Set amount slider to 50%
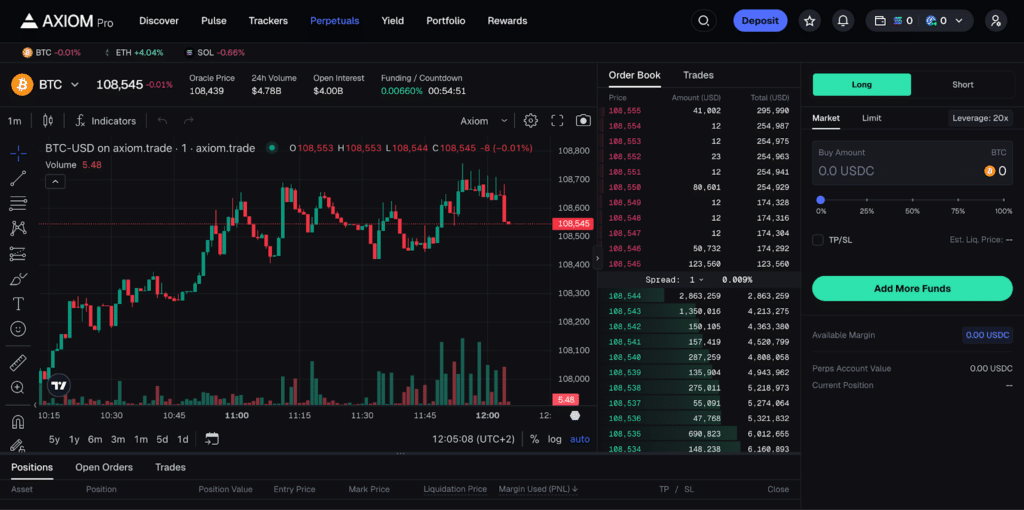The width and height of the screenshot is (1024, 510). coord(912,200)
